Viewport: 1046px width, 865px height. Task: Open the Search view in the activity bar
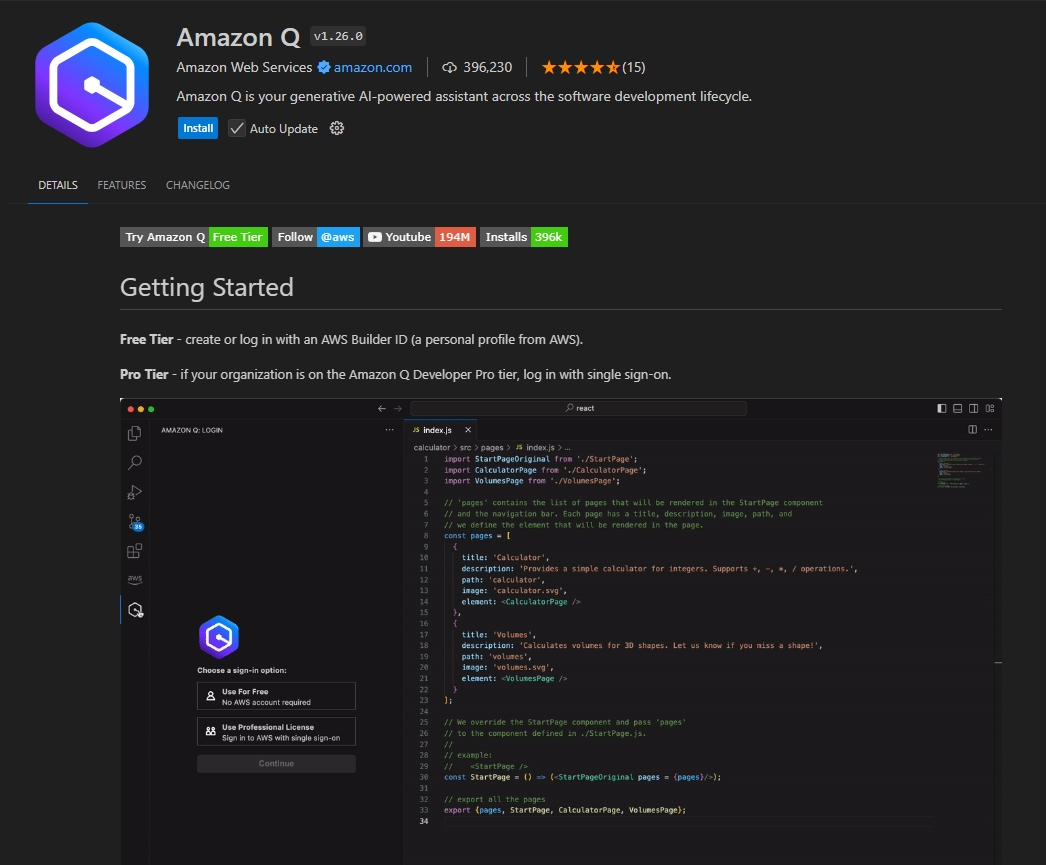point(135,462)
